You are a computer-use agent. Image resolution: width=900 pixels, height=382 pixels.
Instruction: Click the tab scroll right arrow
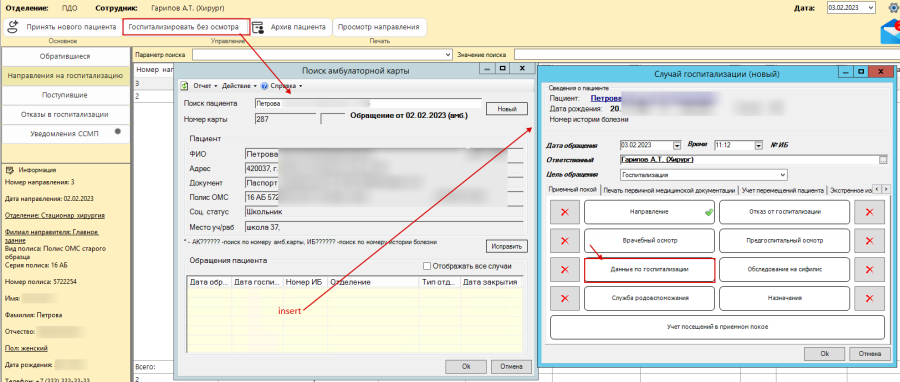(x=886, y=189)
